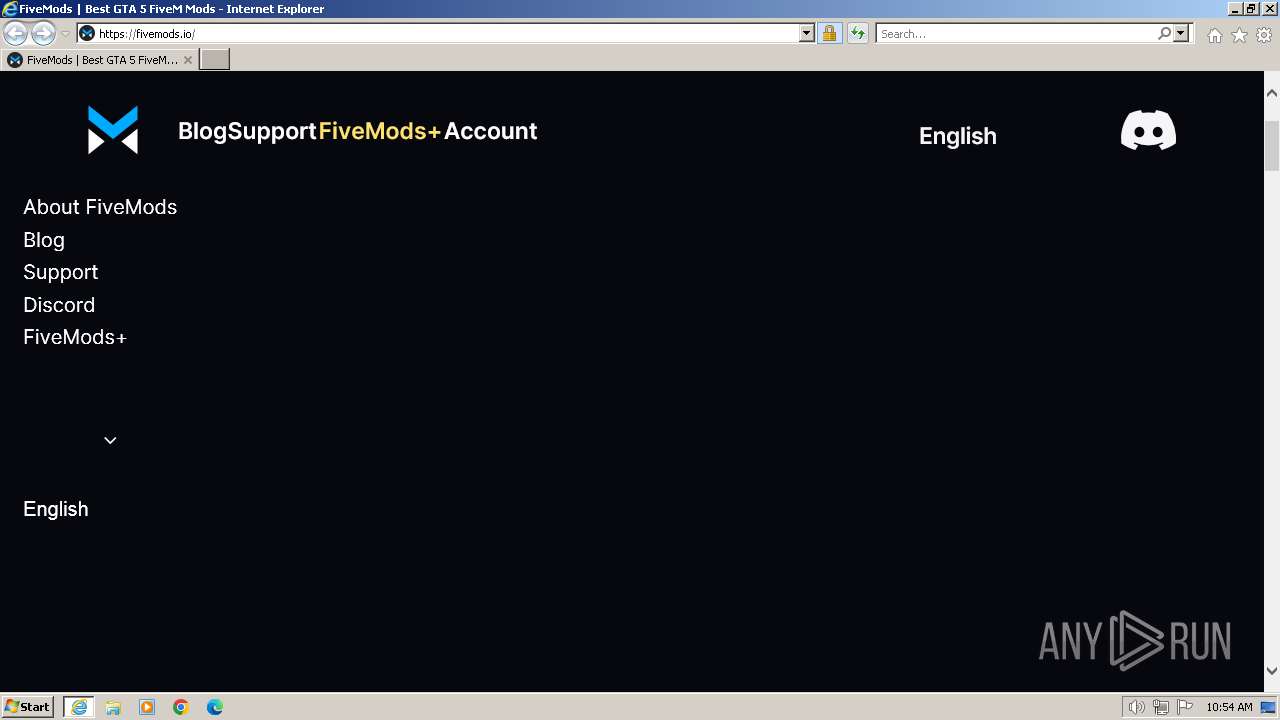Open Blog in top navigation

[x=203, y=131]
